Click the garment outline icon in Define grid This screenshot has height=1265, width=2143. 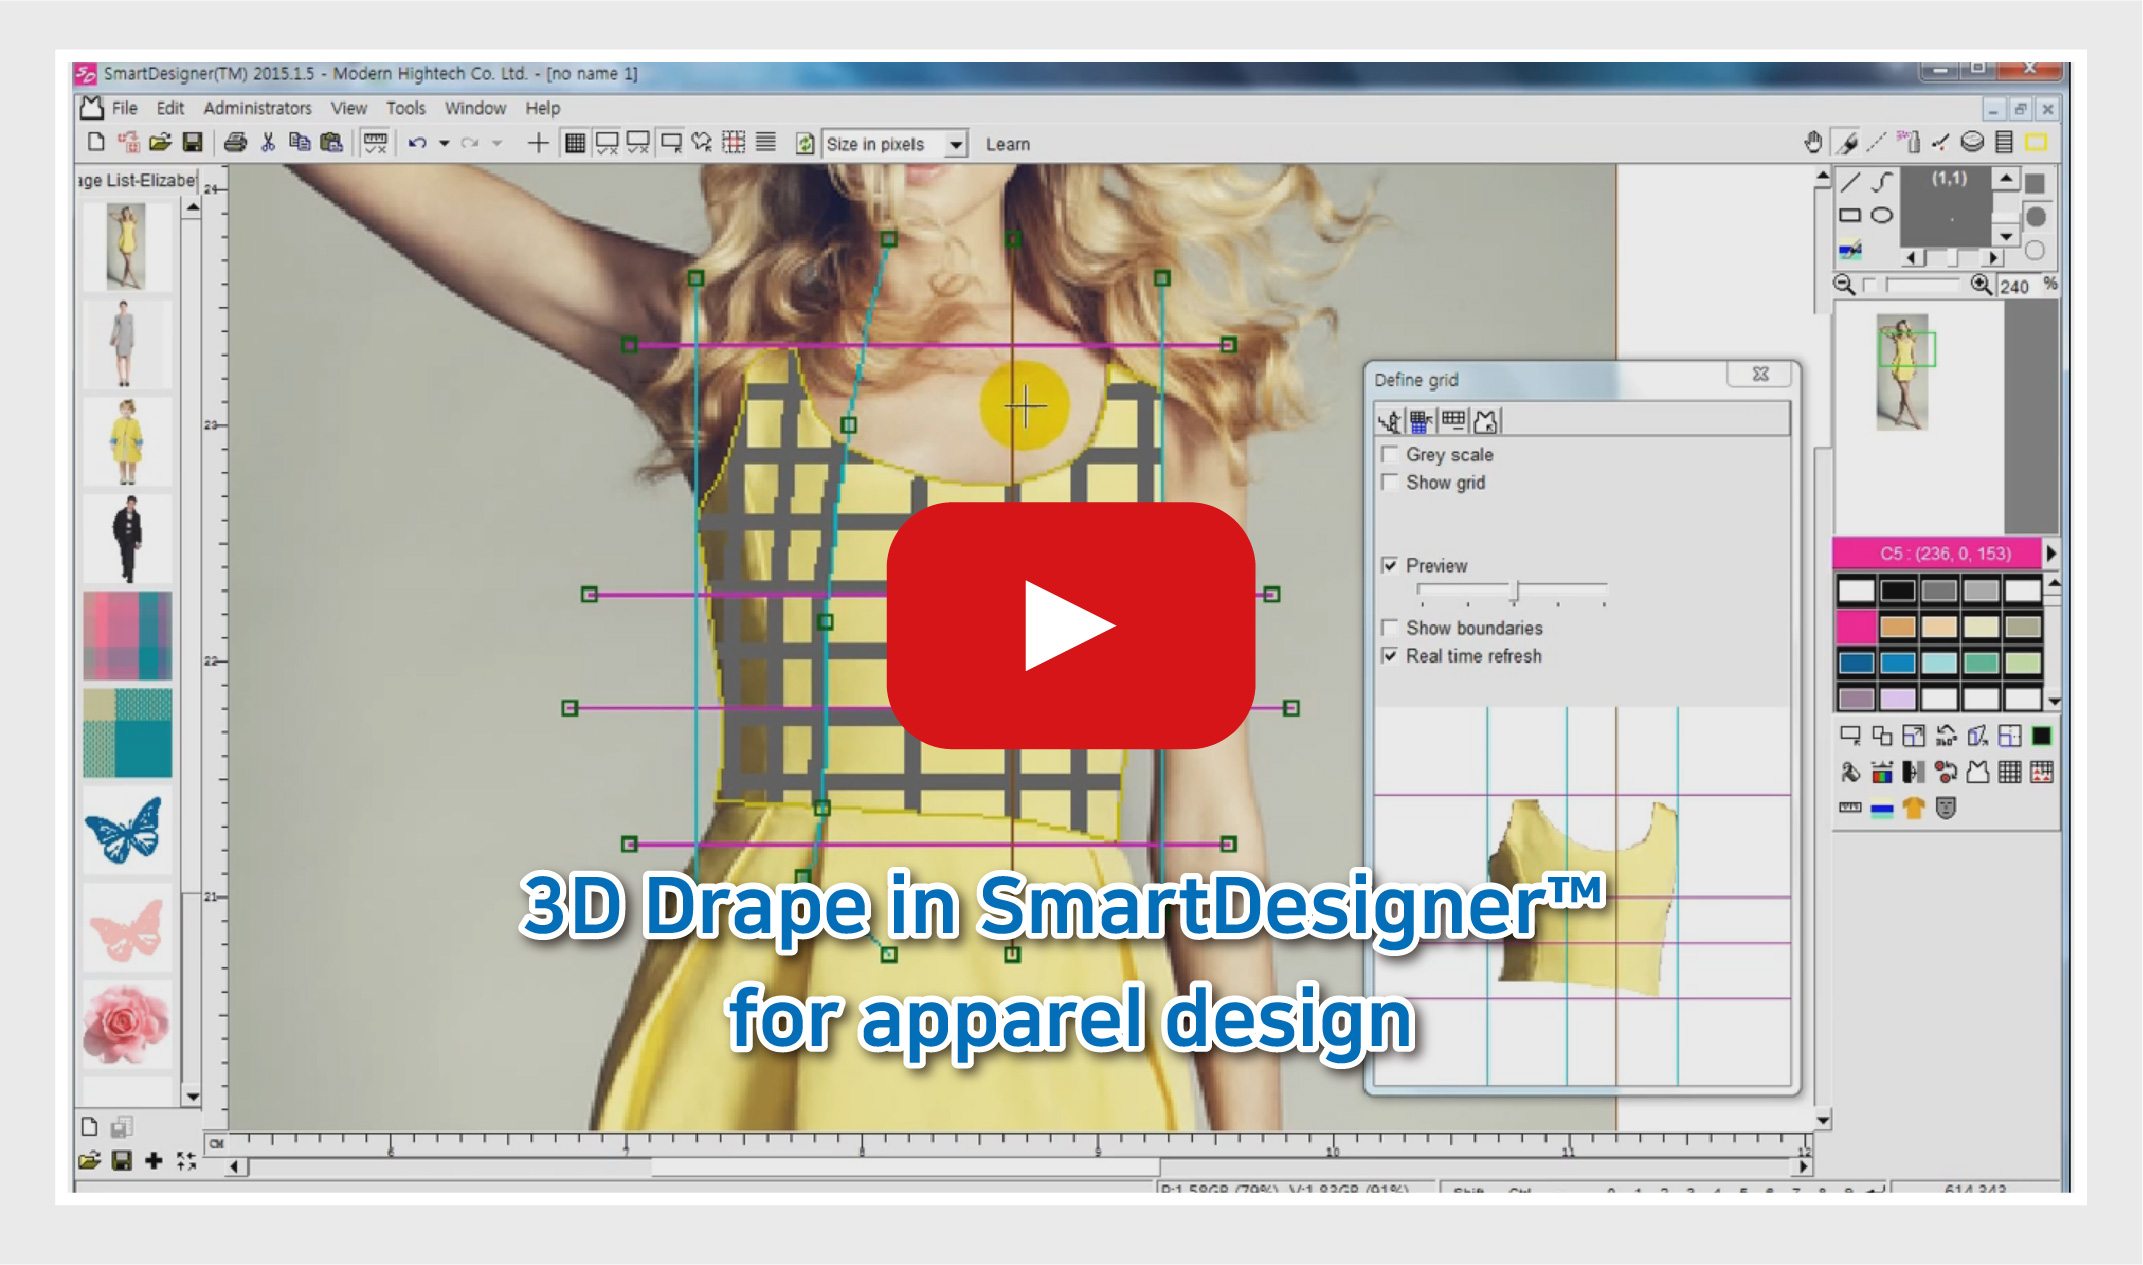1487,421
